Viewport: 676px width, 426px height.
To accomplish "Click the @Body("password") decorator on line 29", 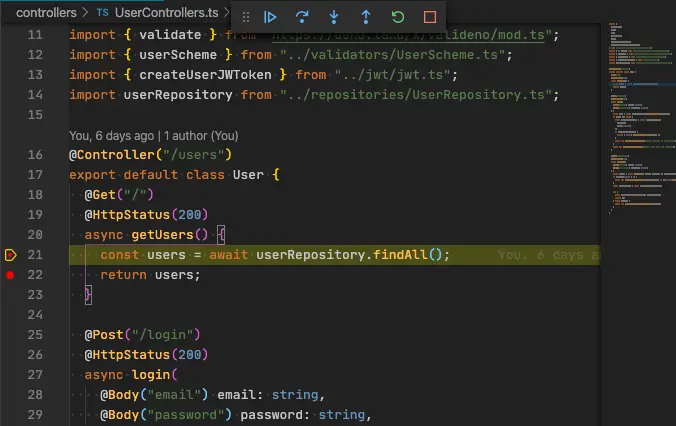I will 166,415.
